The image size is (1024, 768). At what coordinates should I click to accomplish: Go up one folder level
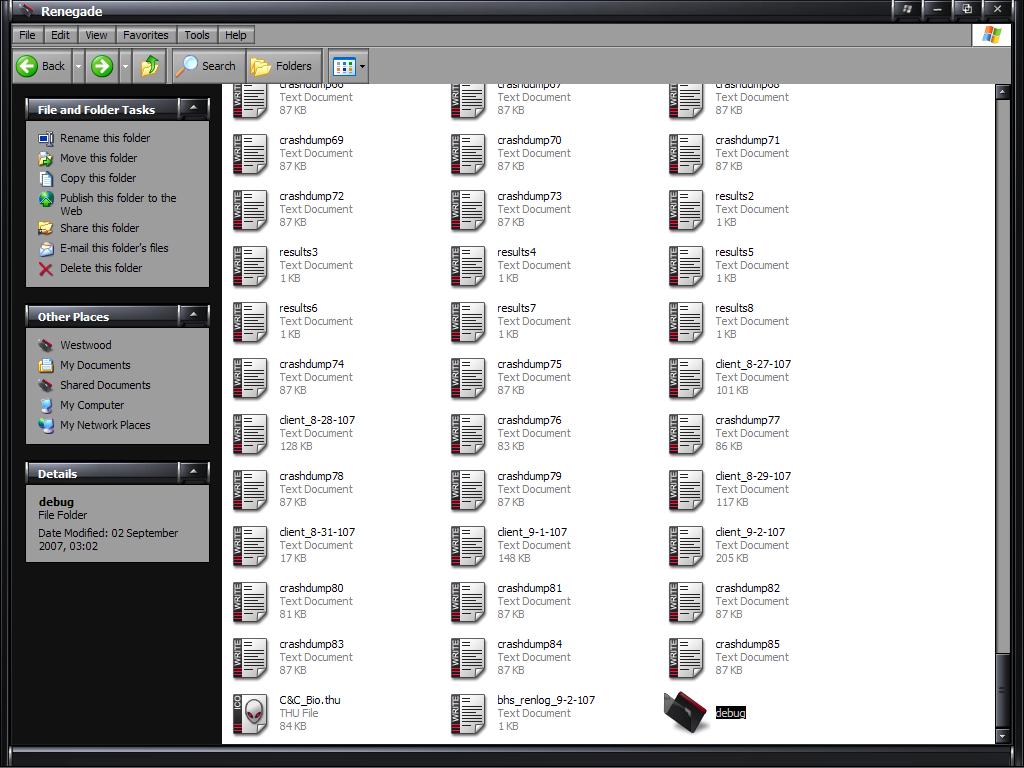pos(150,66)
